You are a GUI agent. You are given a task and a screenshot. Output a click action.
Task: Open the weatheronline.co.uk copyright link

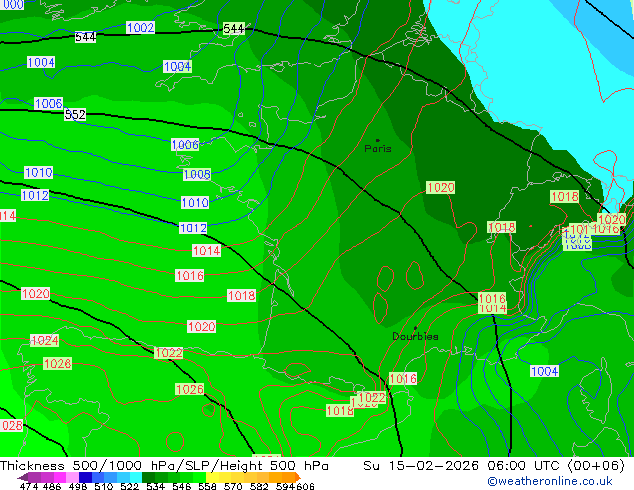pyautogui.click(x=549, y=481)
